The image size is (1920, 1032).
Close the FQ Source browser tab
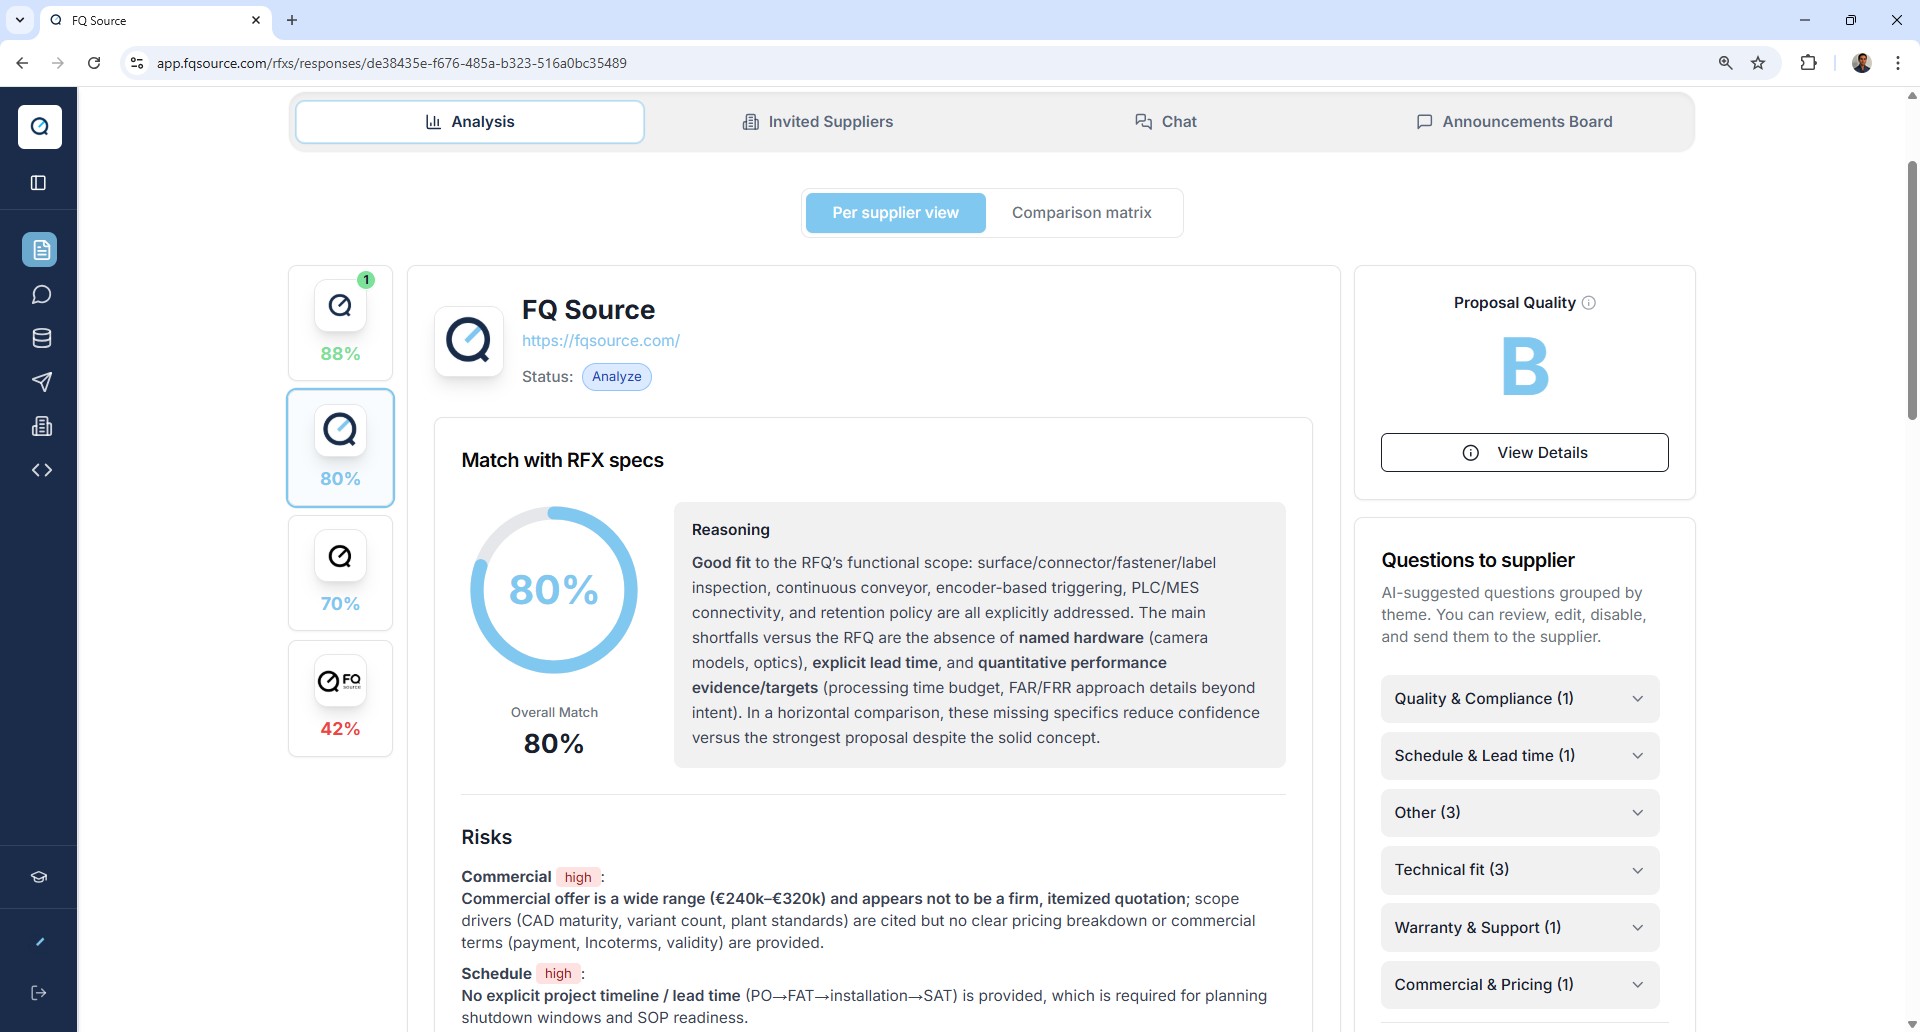[256, 20]
